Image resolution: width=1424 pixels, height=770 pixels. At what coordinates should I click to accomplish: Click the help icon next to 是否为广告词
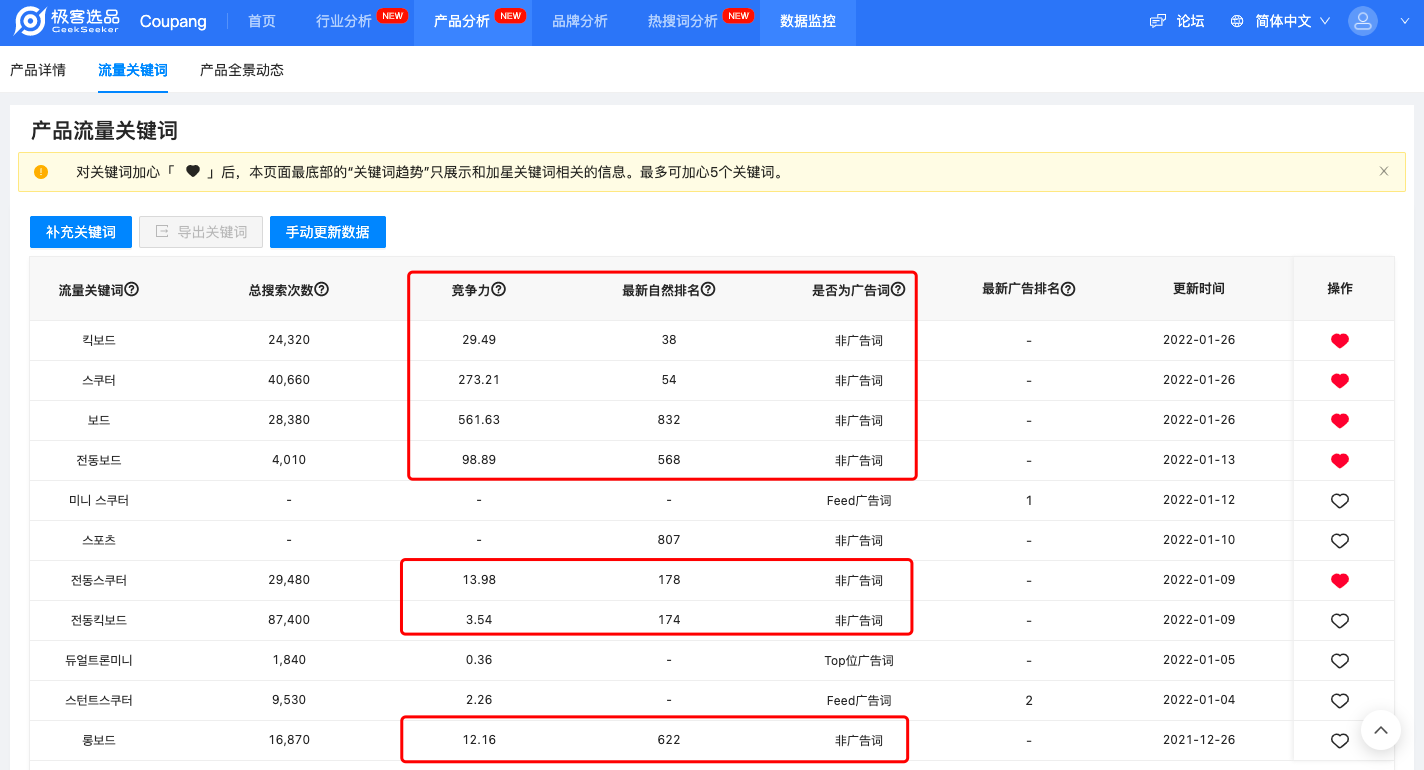(897, 288)
